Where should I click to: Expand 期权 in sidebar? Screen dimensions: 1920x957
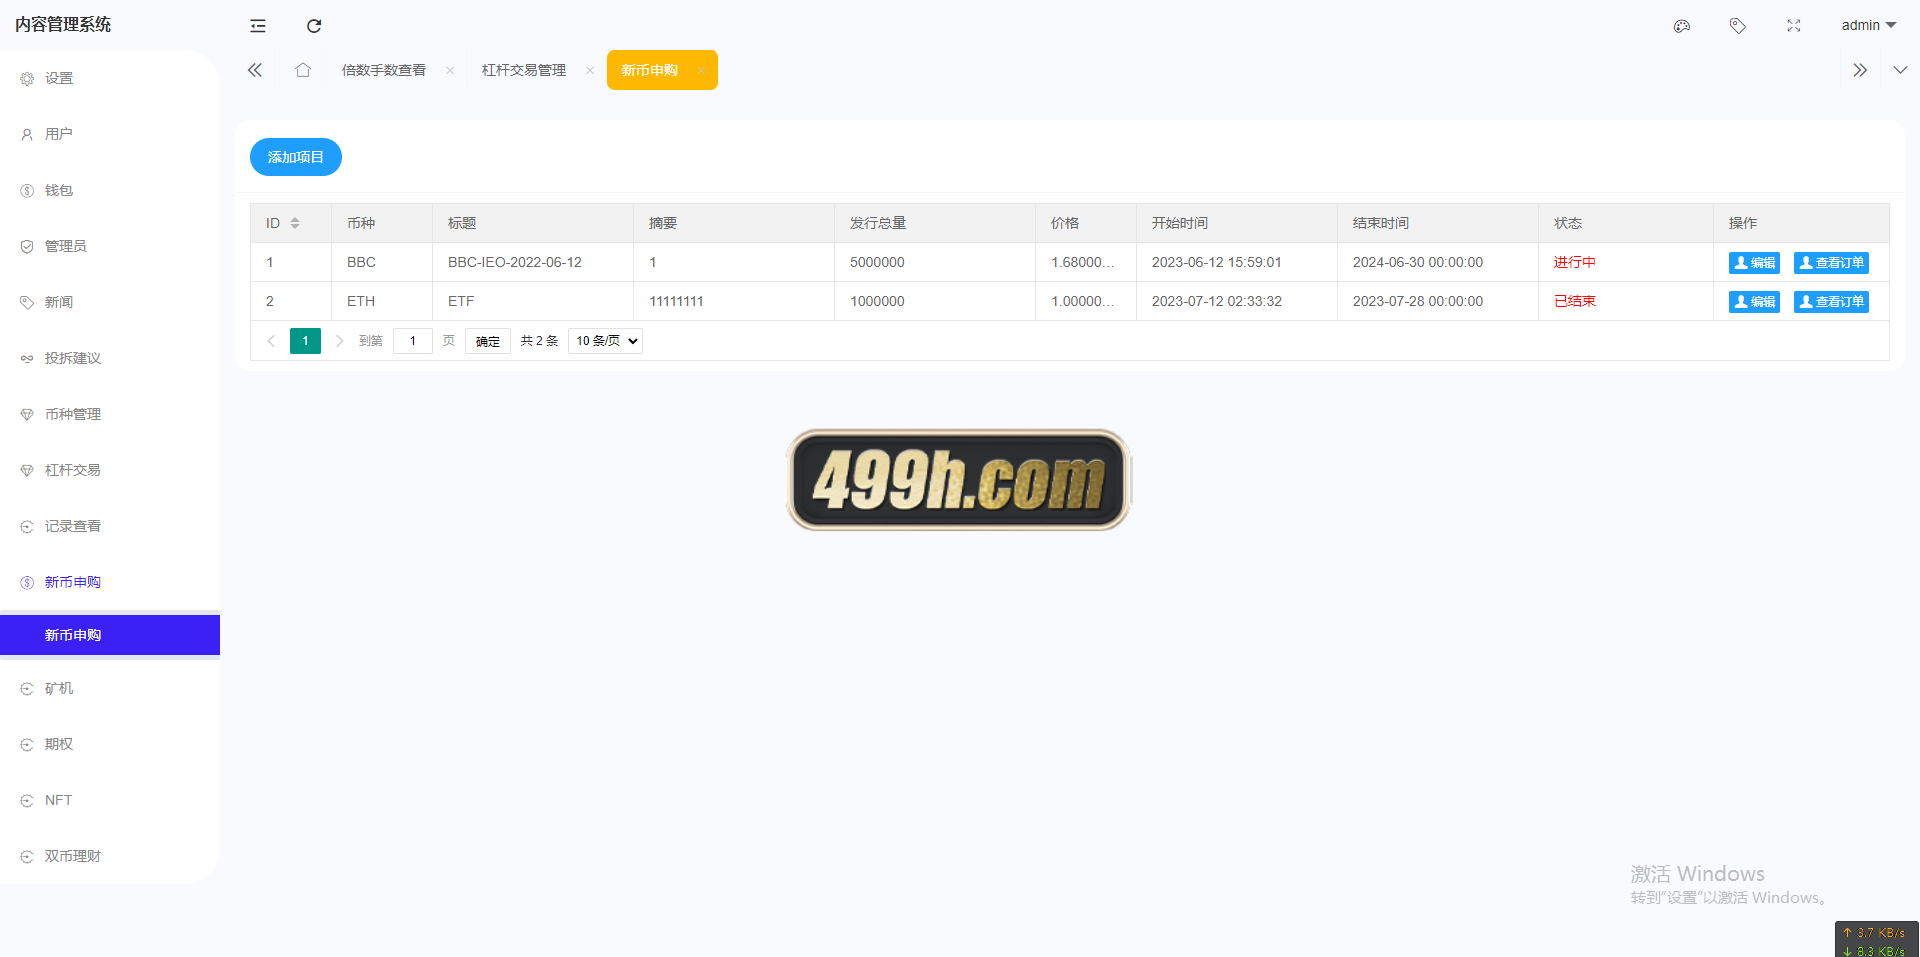110,744
